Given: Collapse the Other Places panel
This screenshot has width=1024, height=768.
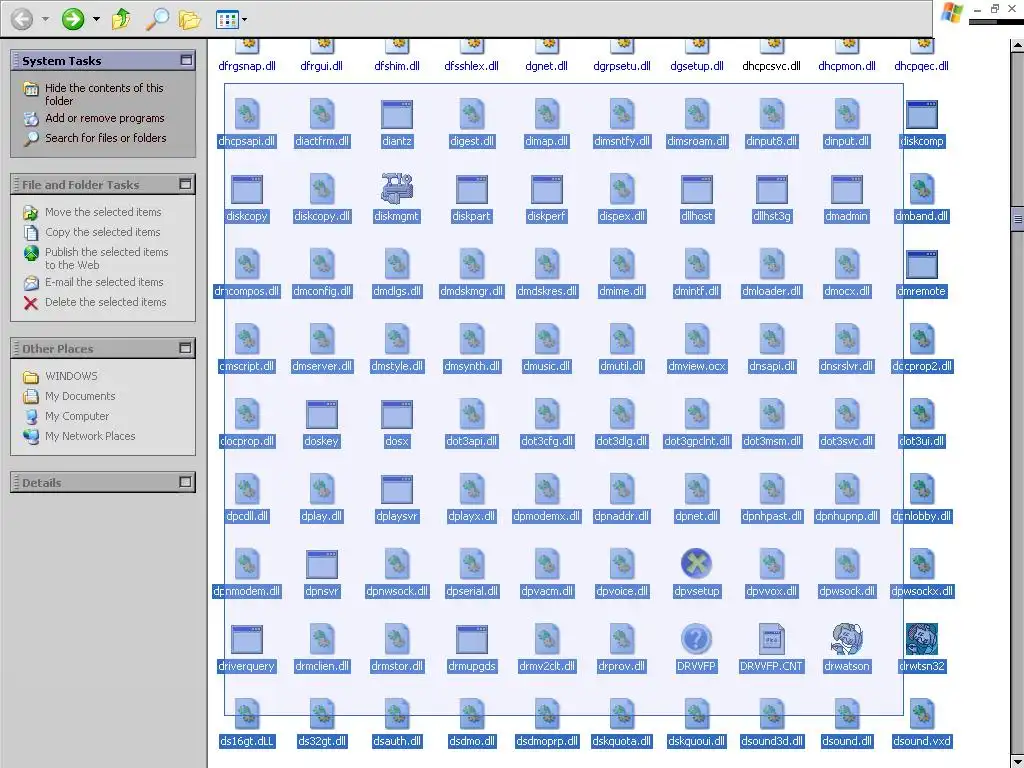Looking at the screenshot, I should tap(185, 348).
